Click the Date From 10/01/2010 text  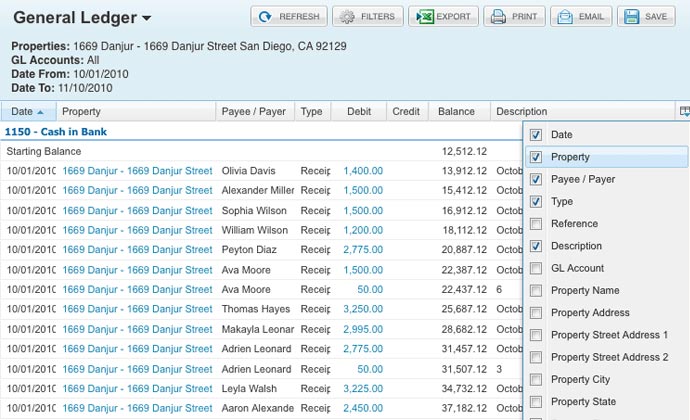[x=70, y=74]
